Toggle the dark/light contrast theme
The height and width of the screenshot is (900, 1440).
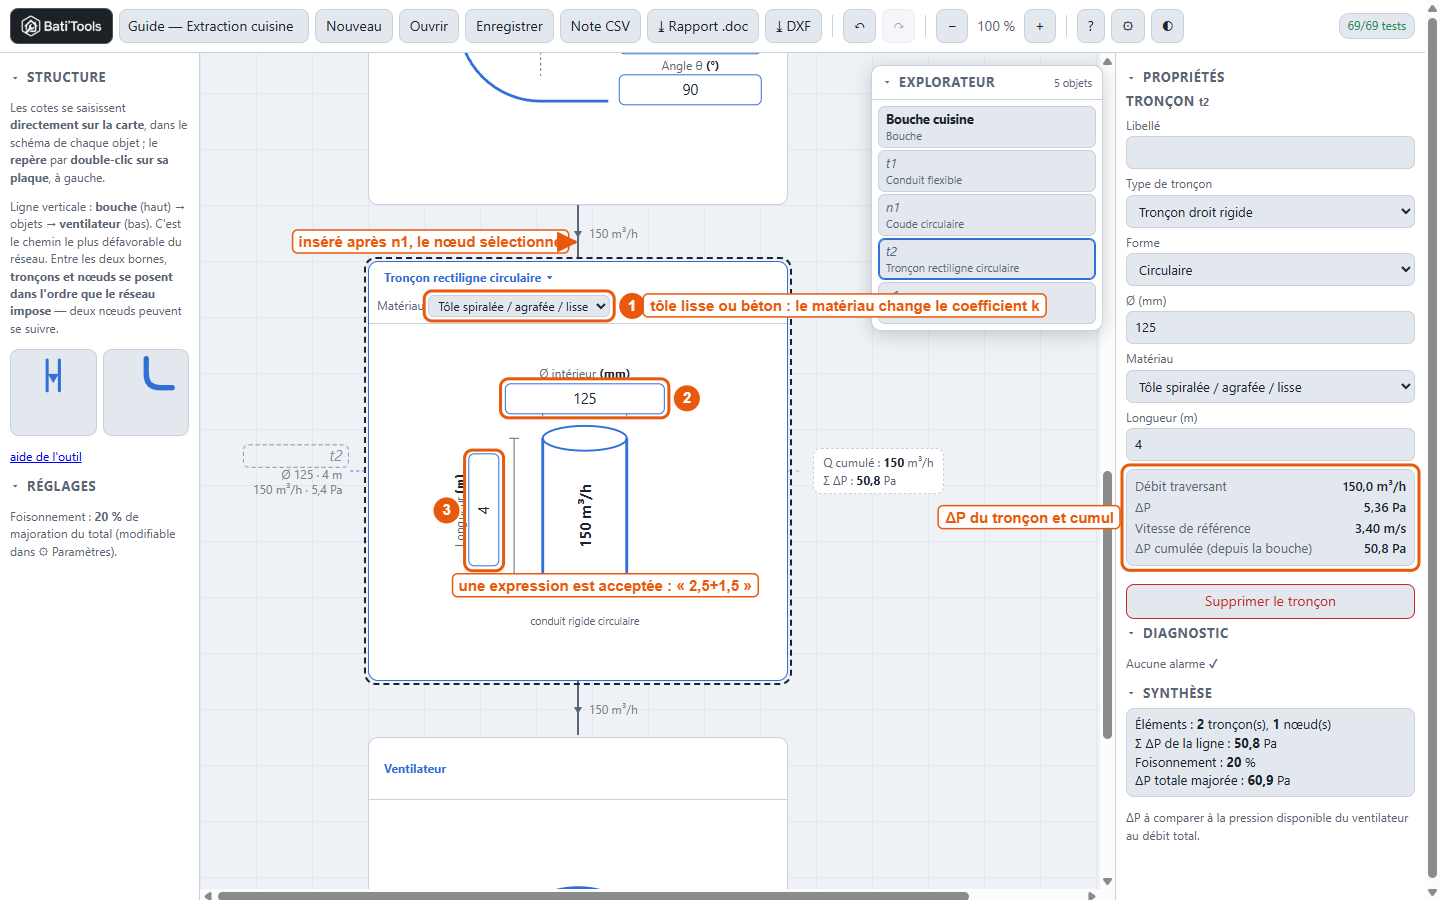1167,26
